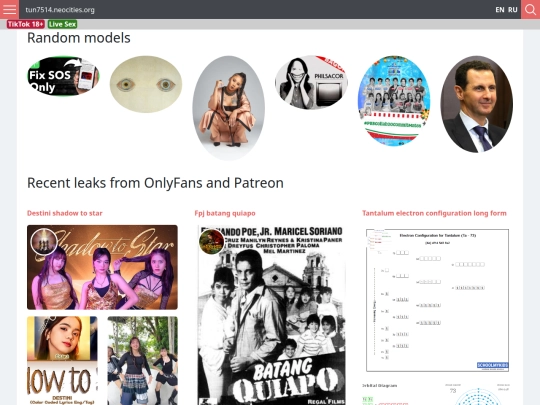The width and height of the screenshot is (540, 405).
Task: Click the Live Sex badge
Action: tap(62, 24)
